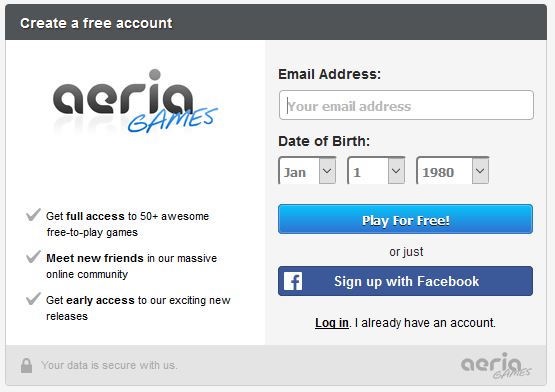Click the large Aeria Games logo
The image size is (555, 392).
click(x=135, y=101)
